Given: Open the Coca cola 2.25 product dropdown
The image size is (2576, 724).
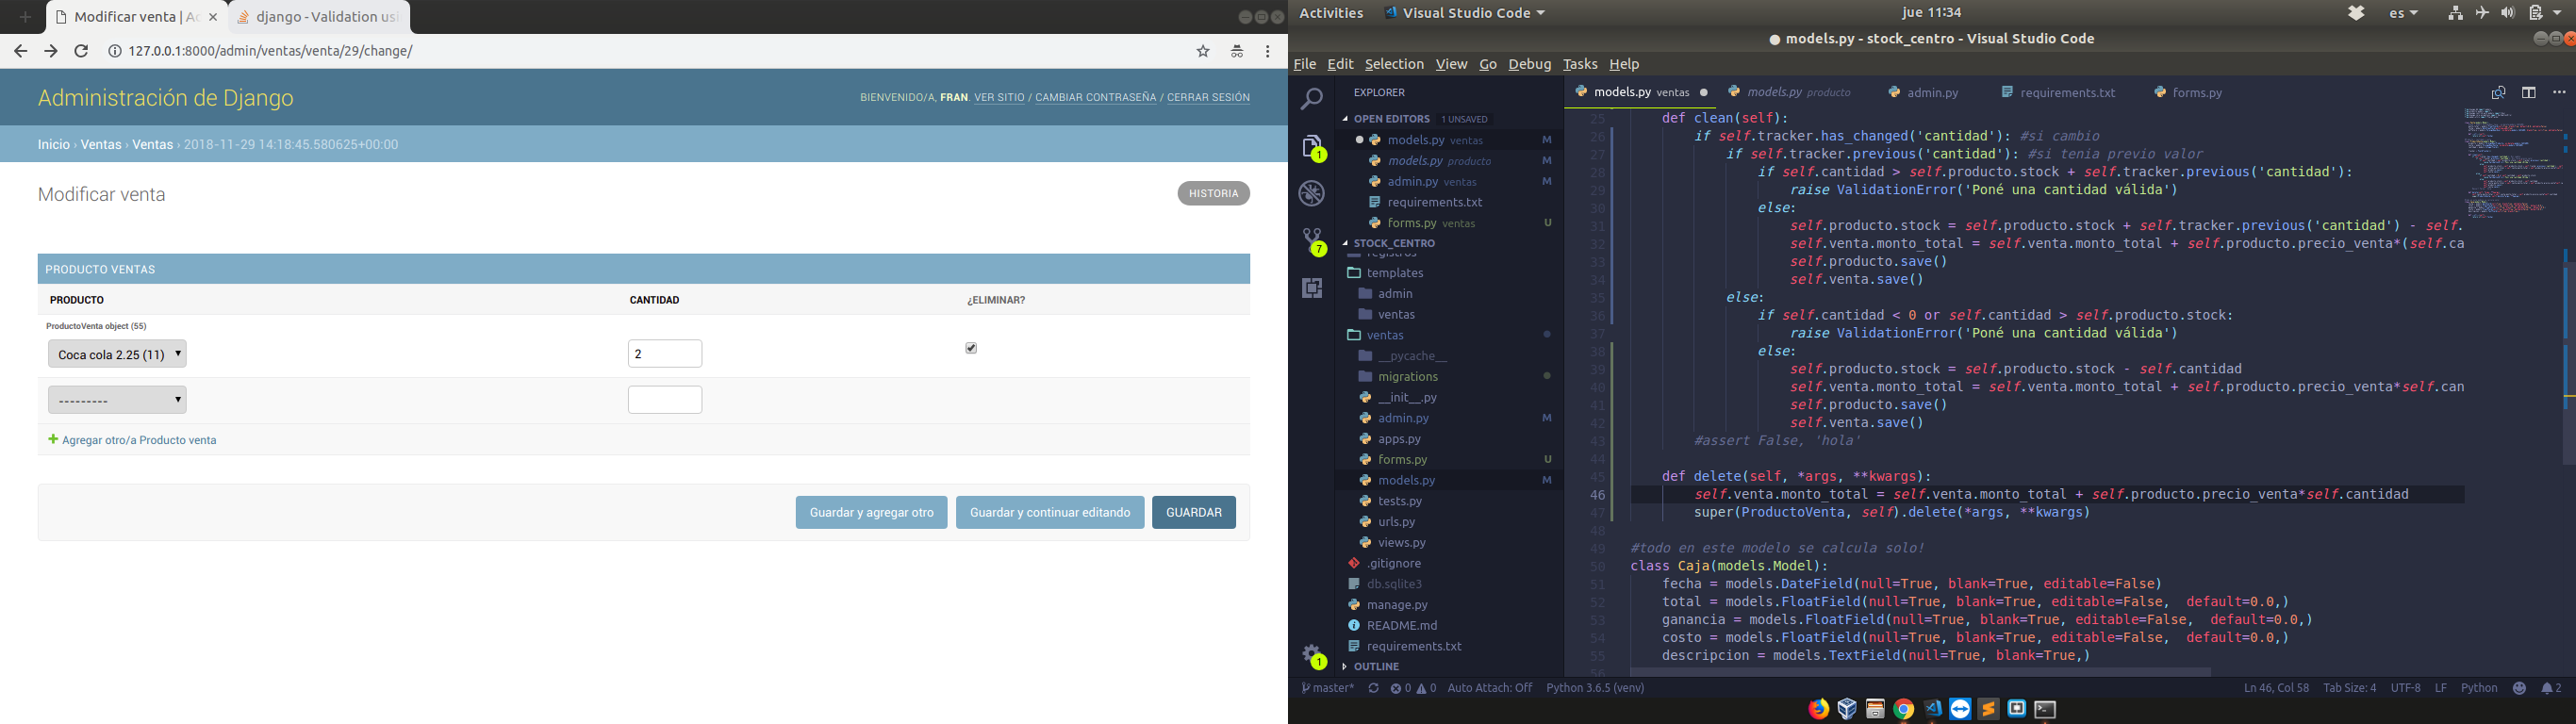Looking at the screenshot, I should [117, 354].
